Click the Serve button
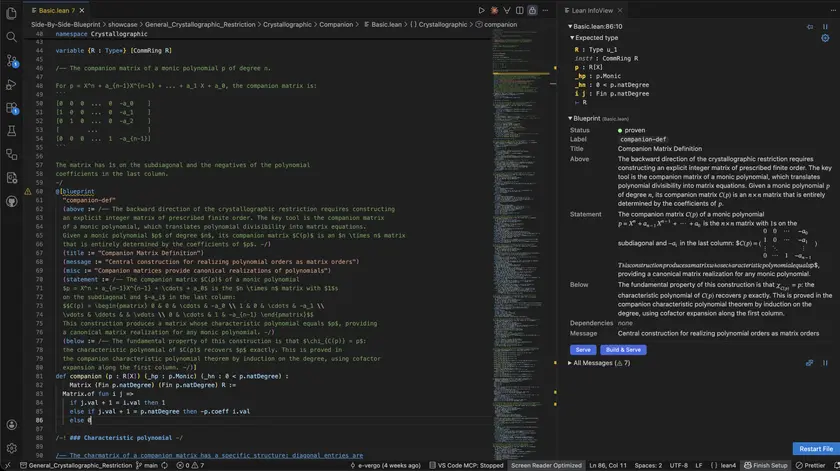840x471 pixels. [x=582, y=350]
